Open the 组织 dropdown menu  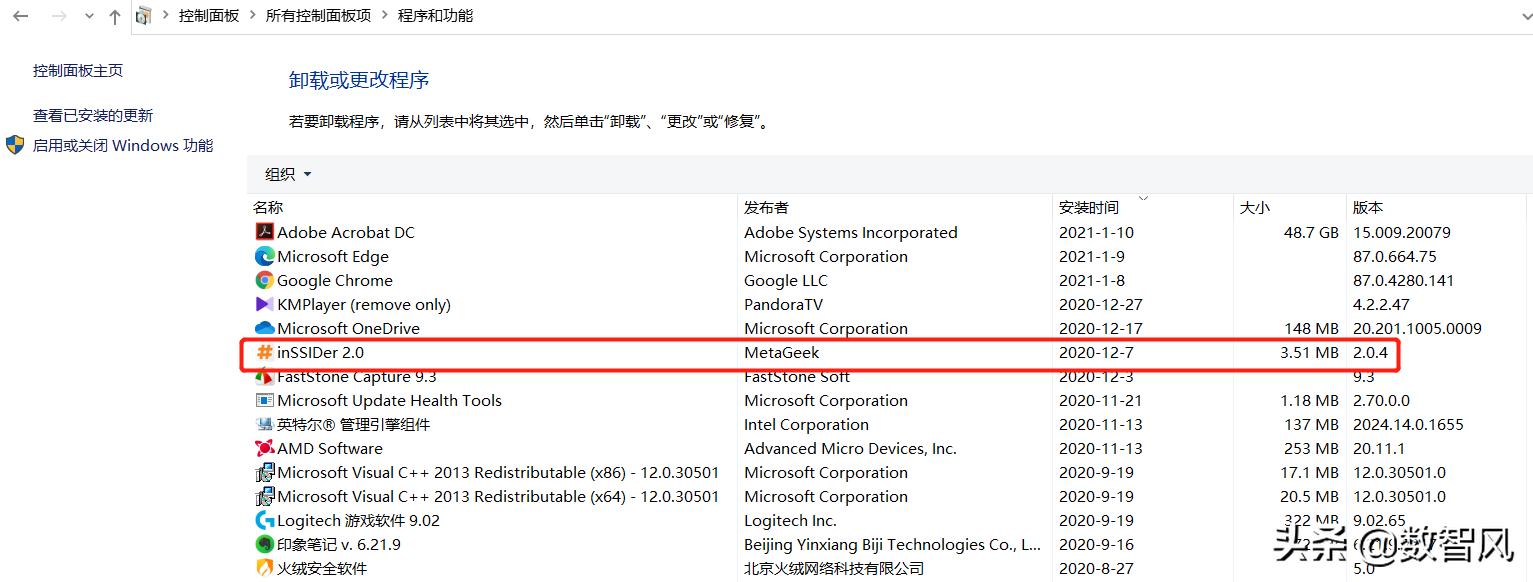tap(286, 173)
